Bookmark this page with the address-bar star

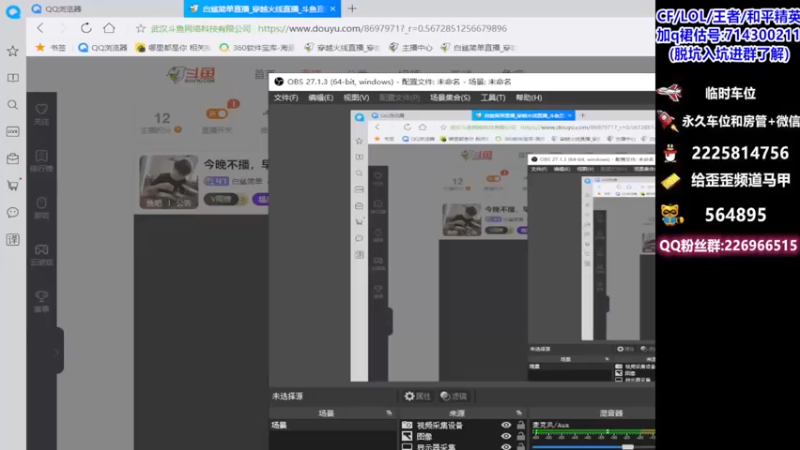coord(141,29)
